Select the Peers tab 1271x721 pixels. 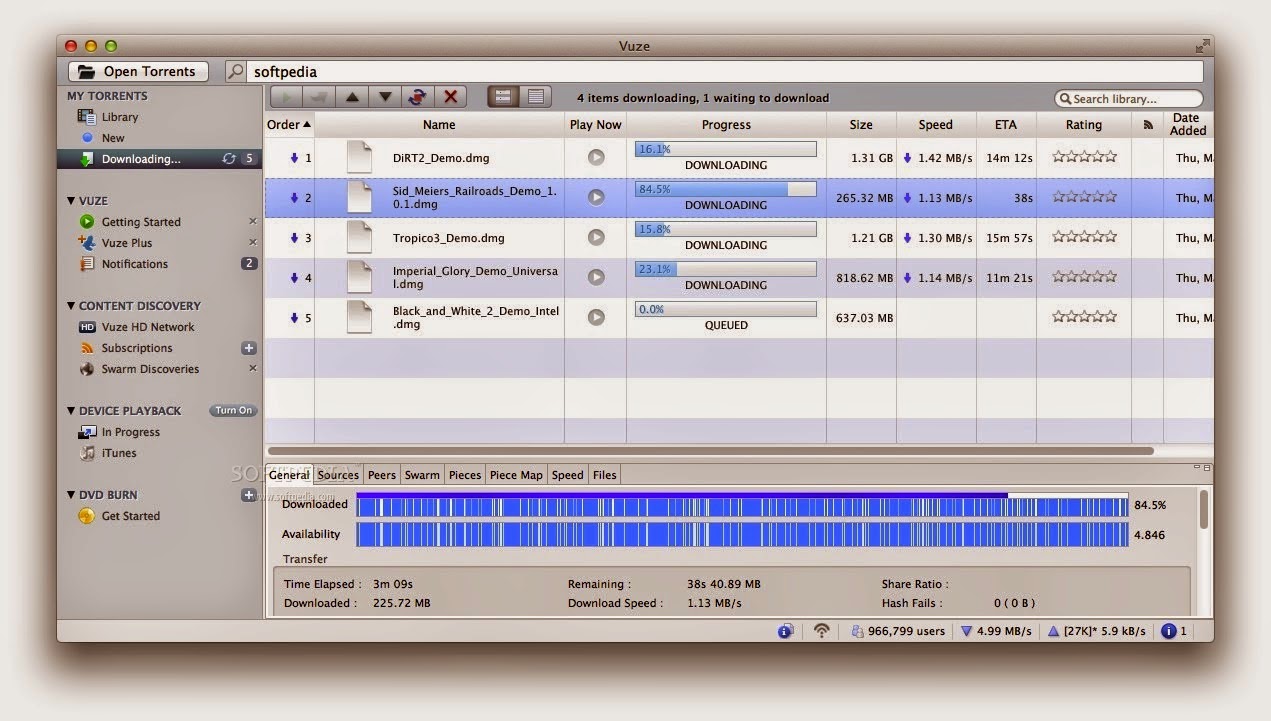coord(382,475)
